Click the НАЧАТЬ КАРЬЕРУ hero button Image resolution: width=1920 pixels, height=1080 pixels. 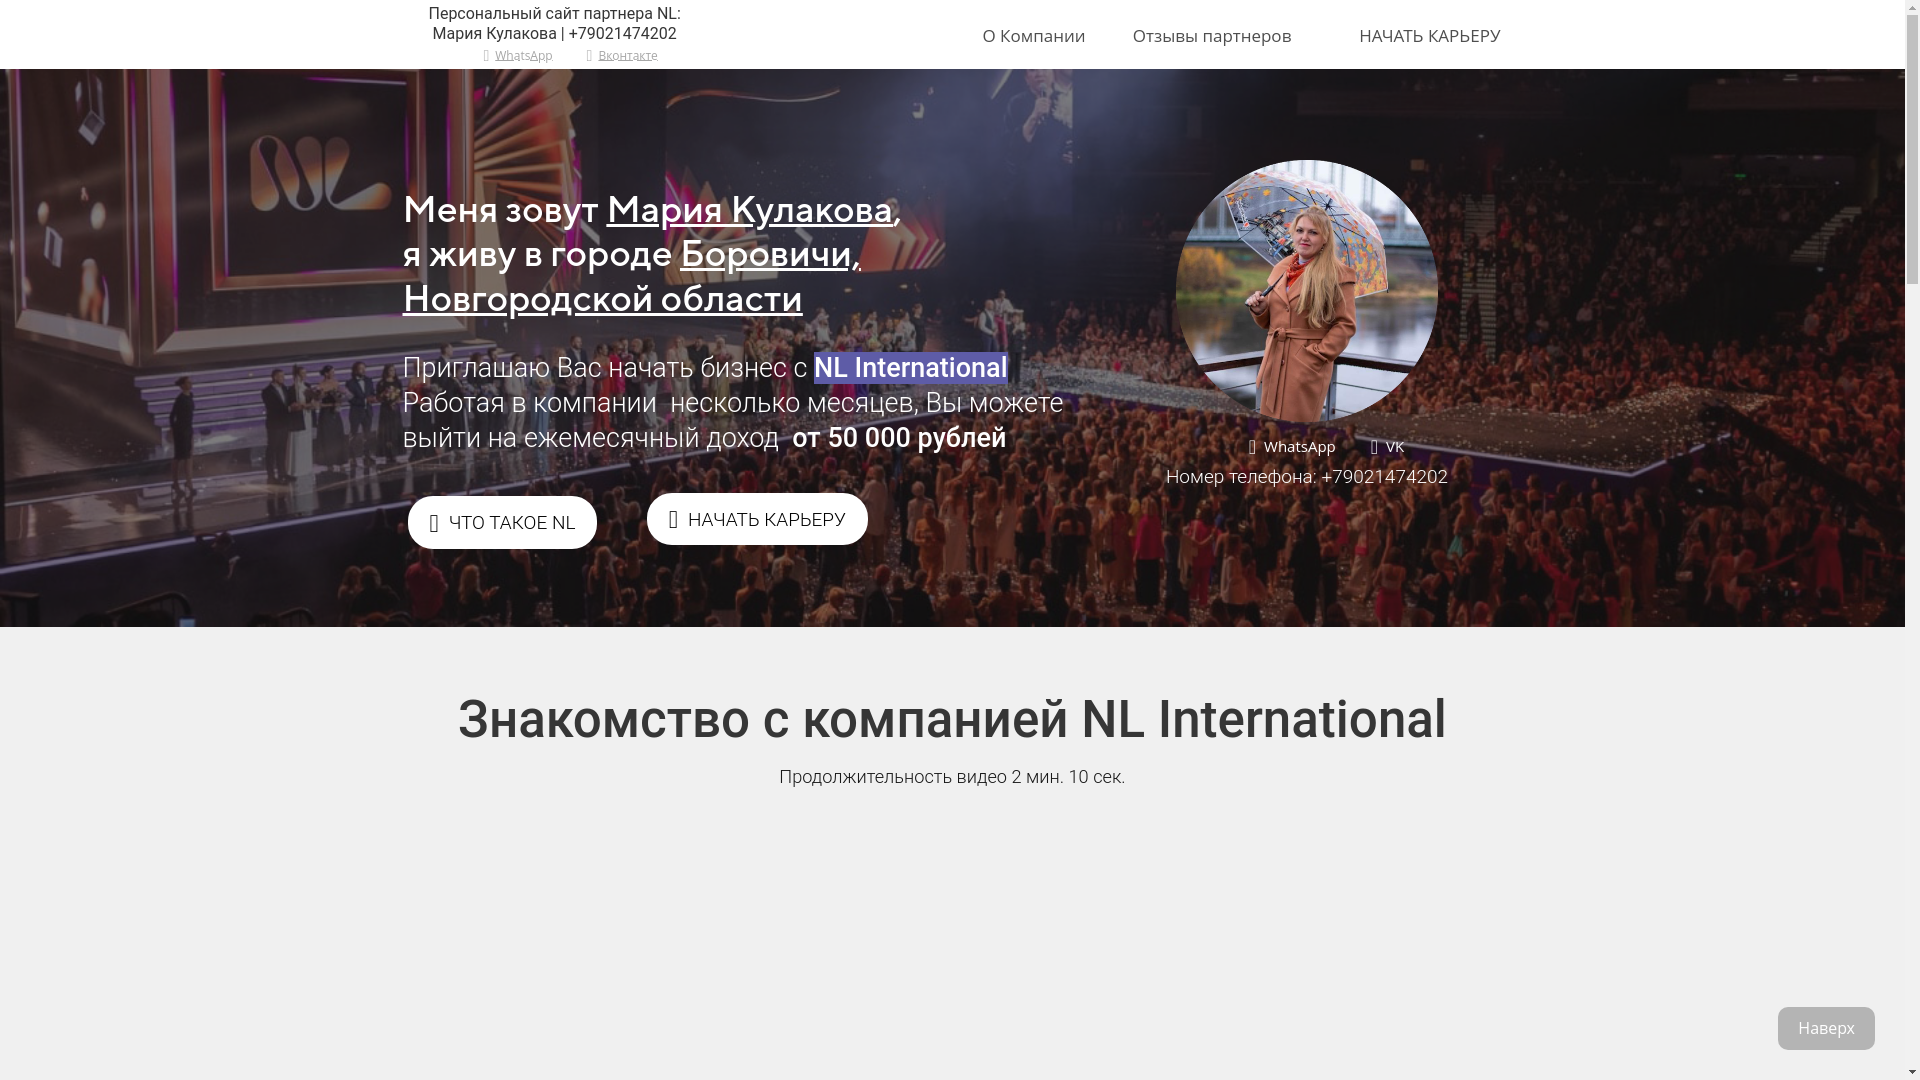(757, 519)
